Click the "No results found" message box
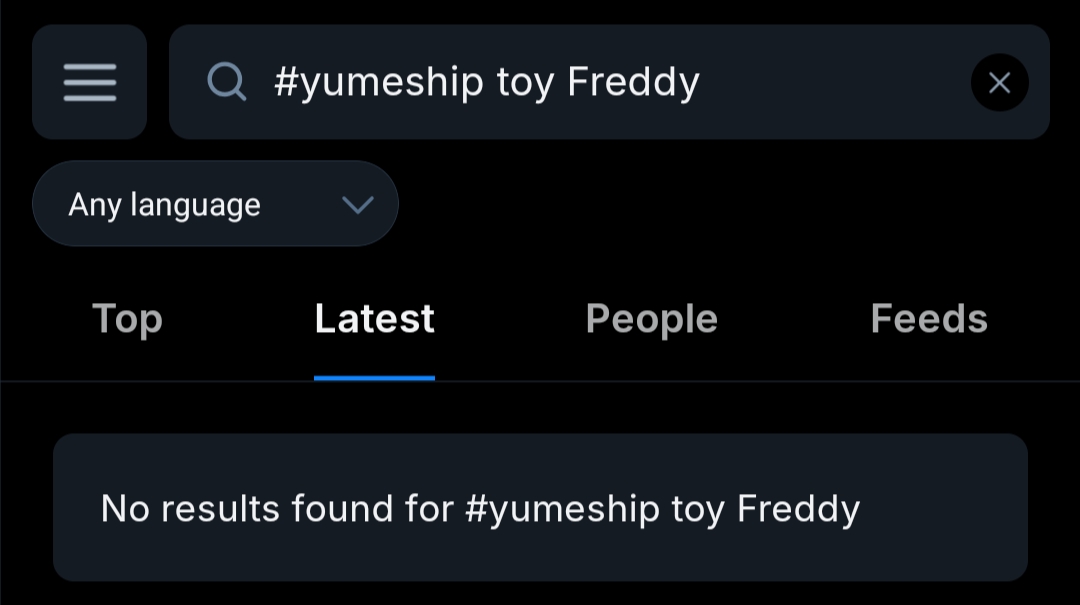Image resolution: width=1080 pixels, height=605 pixels. tap(540, 507)
